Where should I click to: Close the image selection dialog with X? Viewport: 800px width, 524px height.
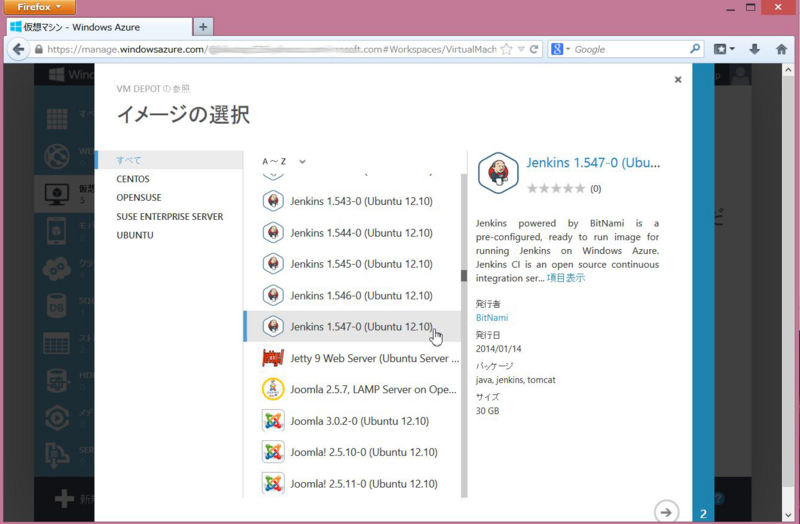point(678,80)
